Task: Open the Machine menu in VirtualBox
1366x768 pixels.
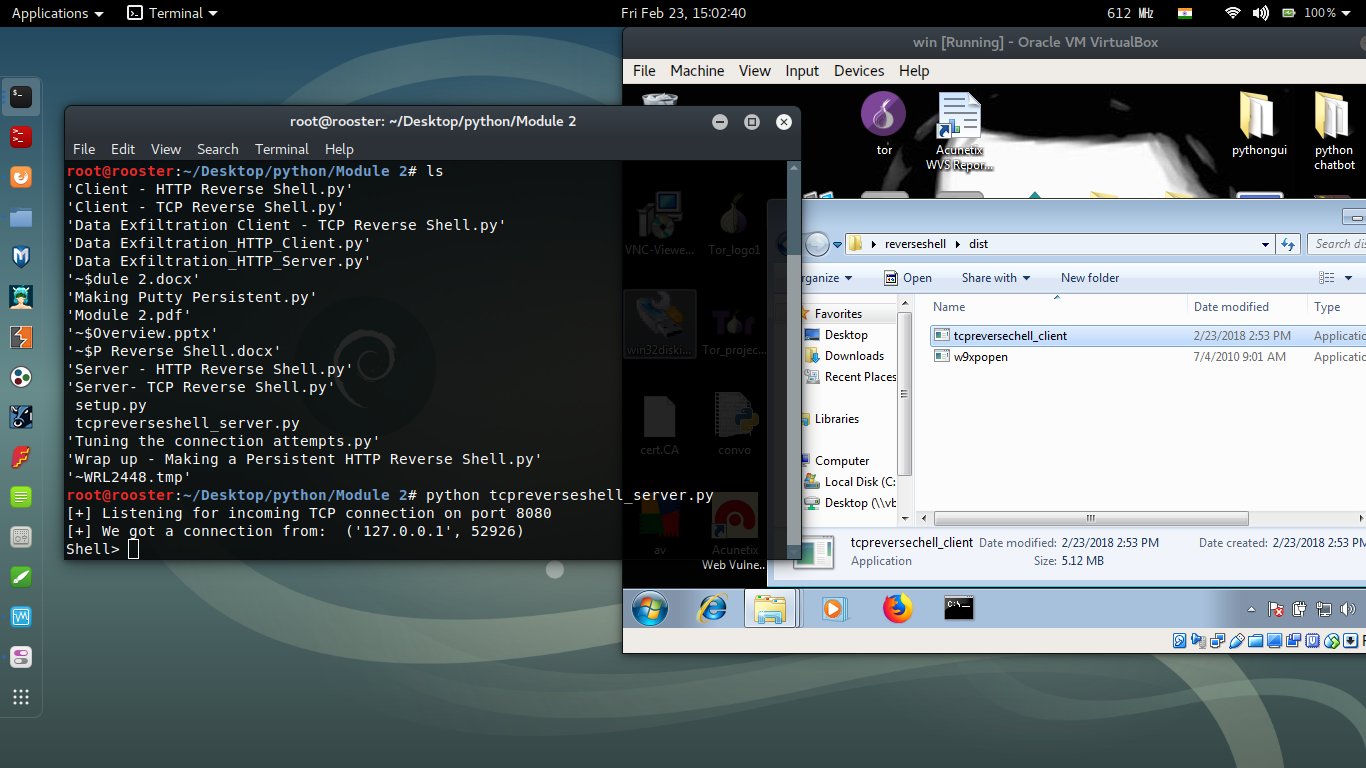Action: coord(697,70)
